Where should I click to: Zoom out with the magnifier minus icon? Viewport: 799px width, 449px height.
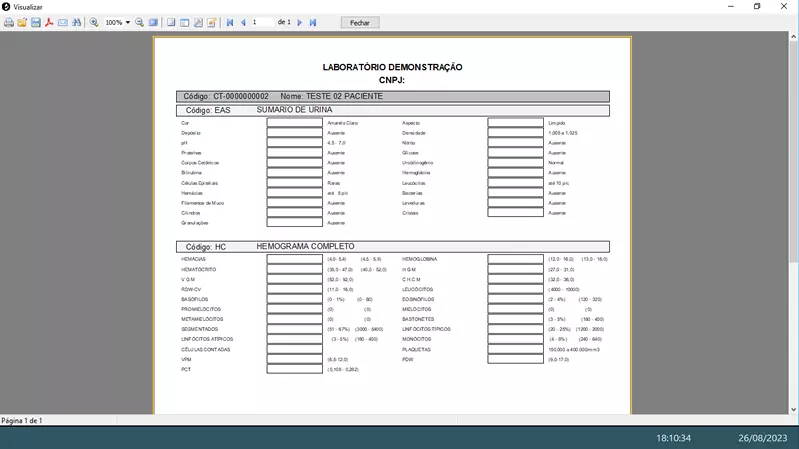tap(140, 22)
